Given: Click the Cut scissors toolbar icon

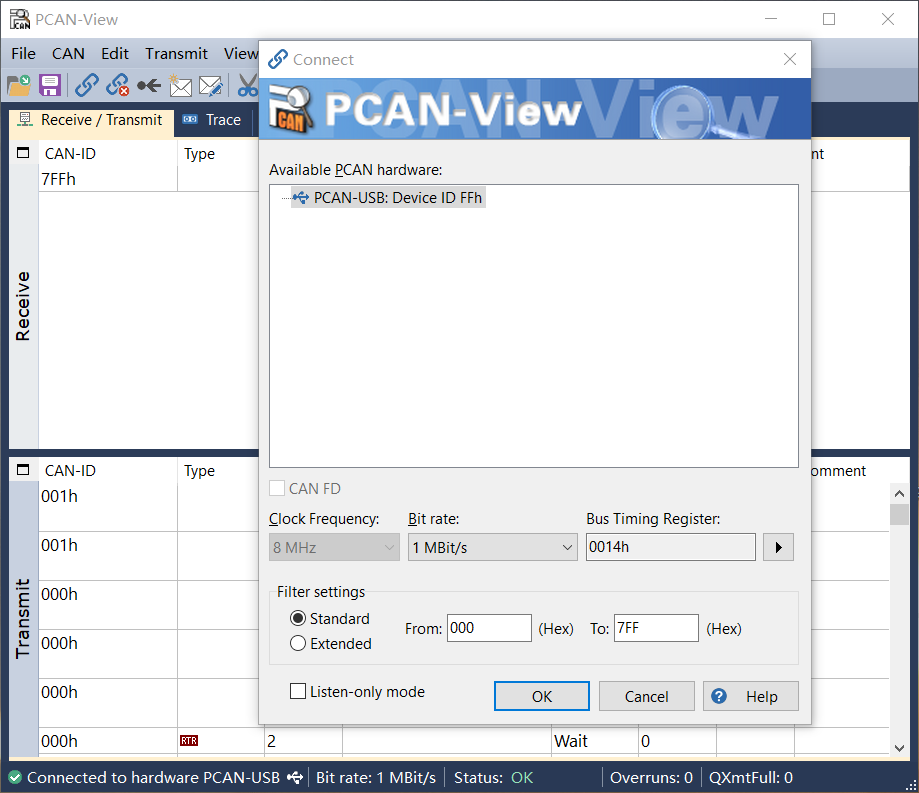Looking at the screenshot, I should point(248,86).
